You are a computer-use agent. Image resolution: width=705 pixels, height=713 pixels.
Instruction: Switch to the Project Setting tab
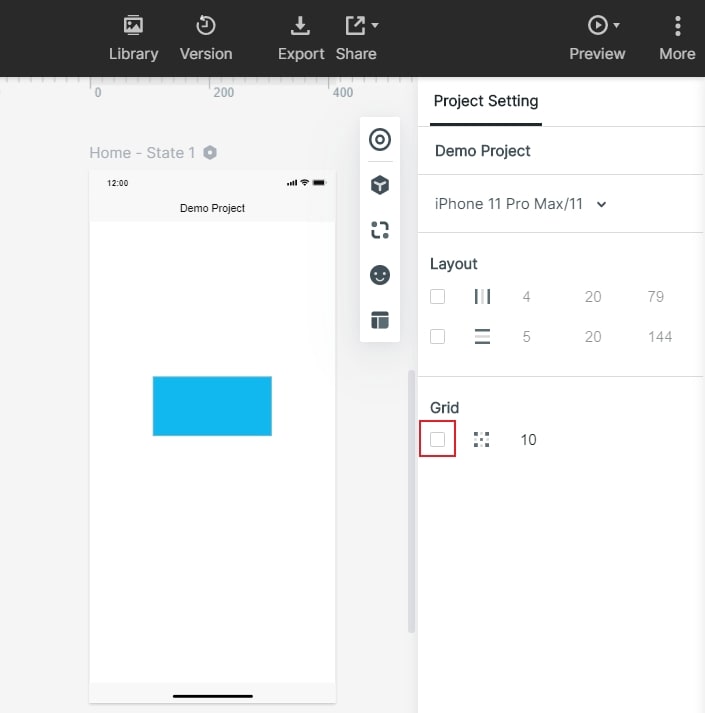coord(486,101)
